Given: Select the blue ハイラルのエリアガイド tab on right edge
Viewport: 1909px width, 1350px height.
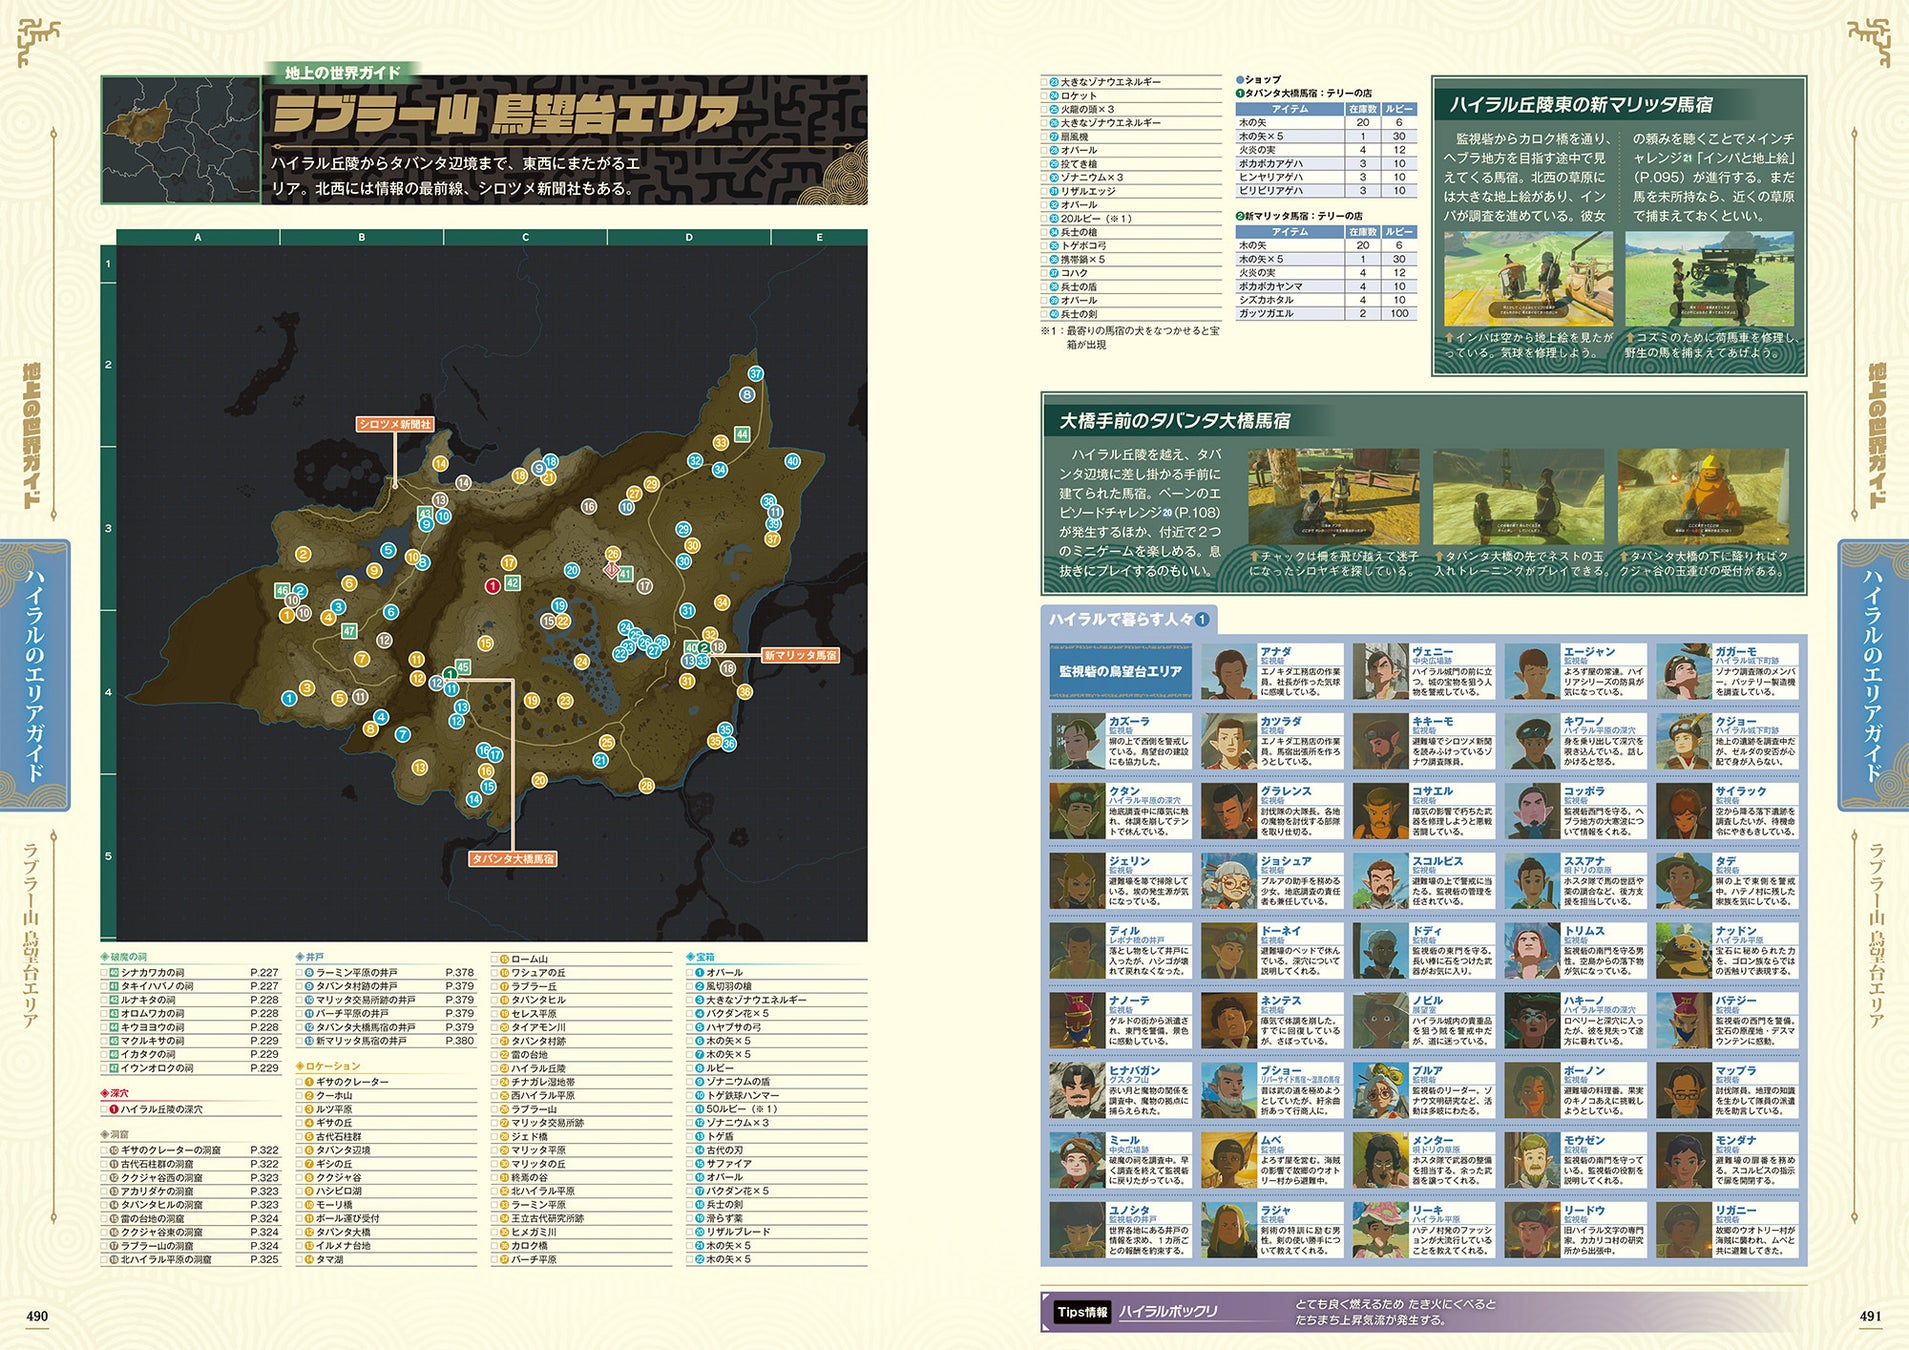Looking at the screenshot, I should (1871, 675).
